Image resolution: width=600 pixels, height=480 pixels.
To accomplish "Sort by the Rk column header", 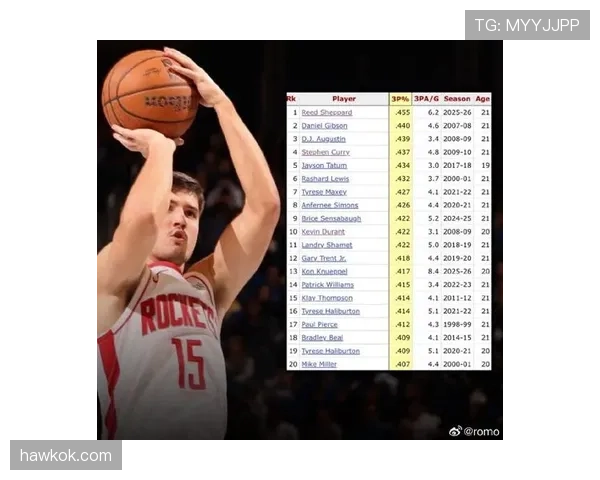I will (x=292, y=99).
